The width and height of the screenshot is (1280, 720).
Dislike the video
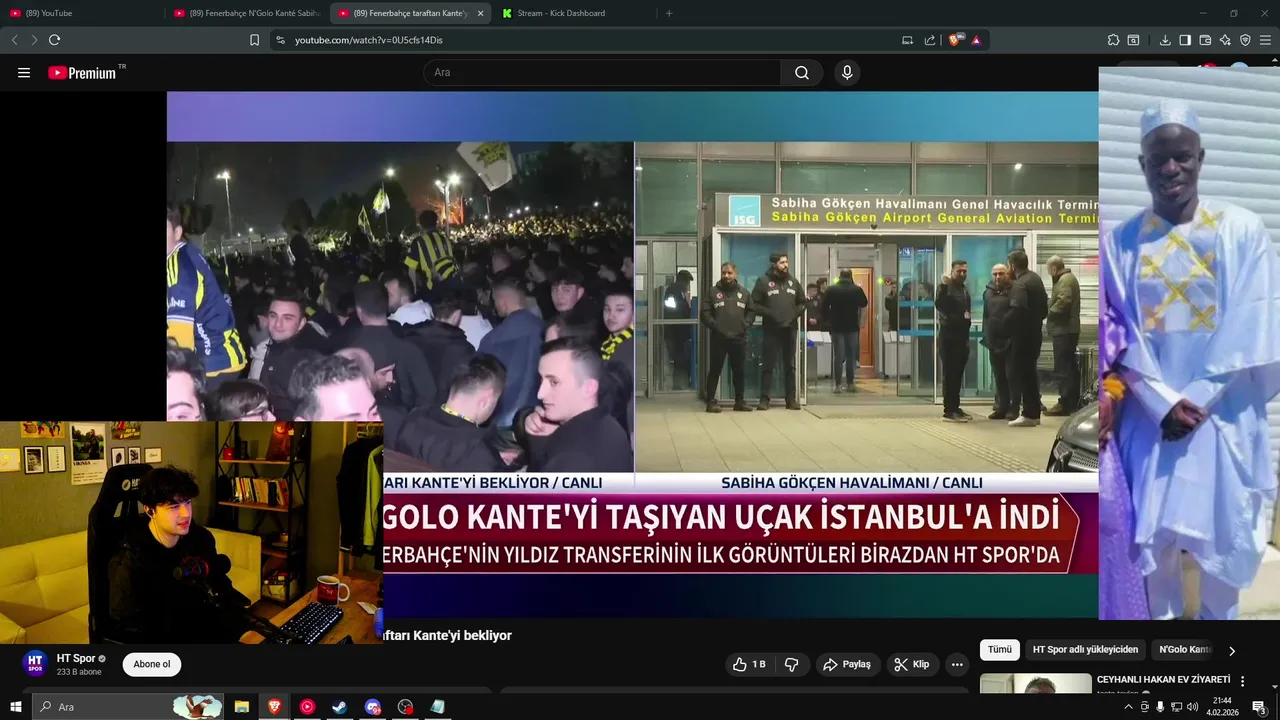pyautogui.click(x=791, y=664)
